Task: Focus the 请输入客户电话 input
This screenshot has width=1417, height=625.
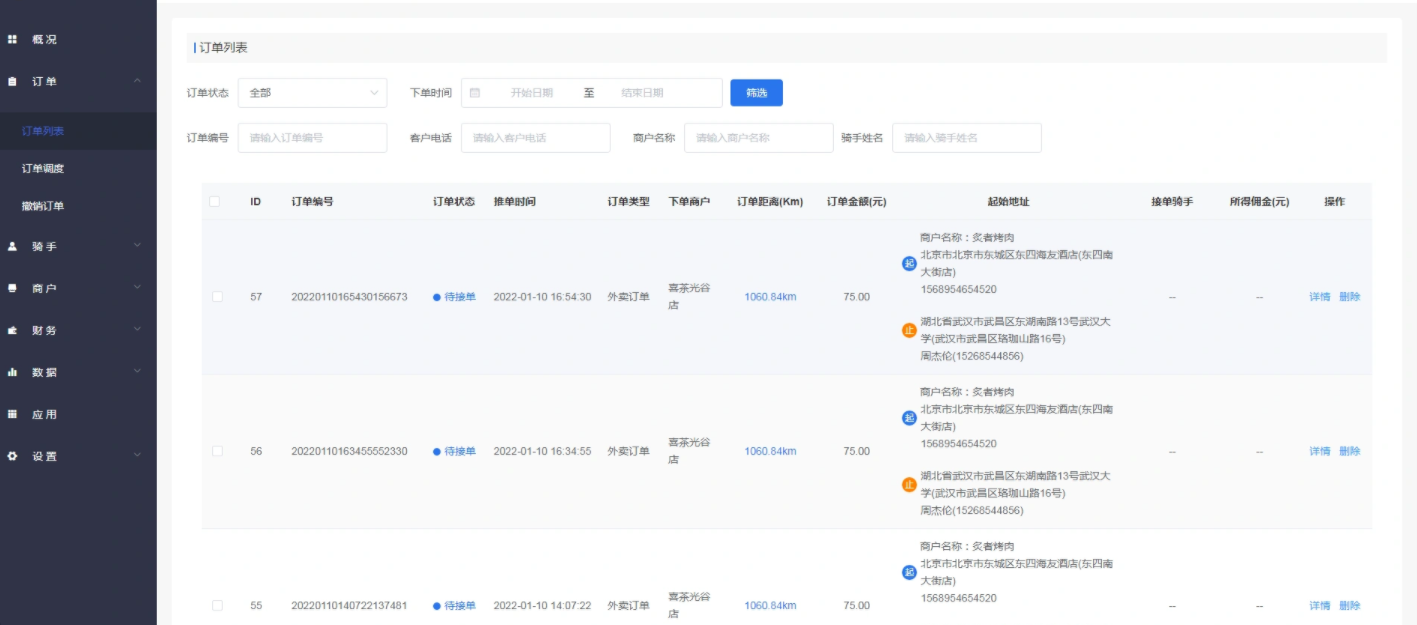Action: click(x=535, y=138)
